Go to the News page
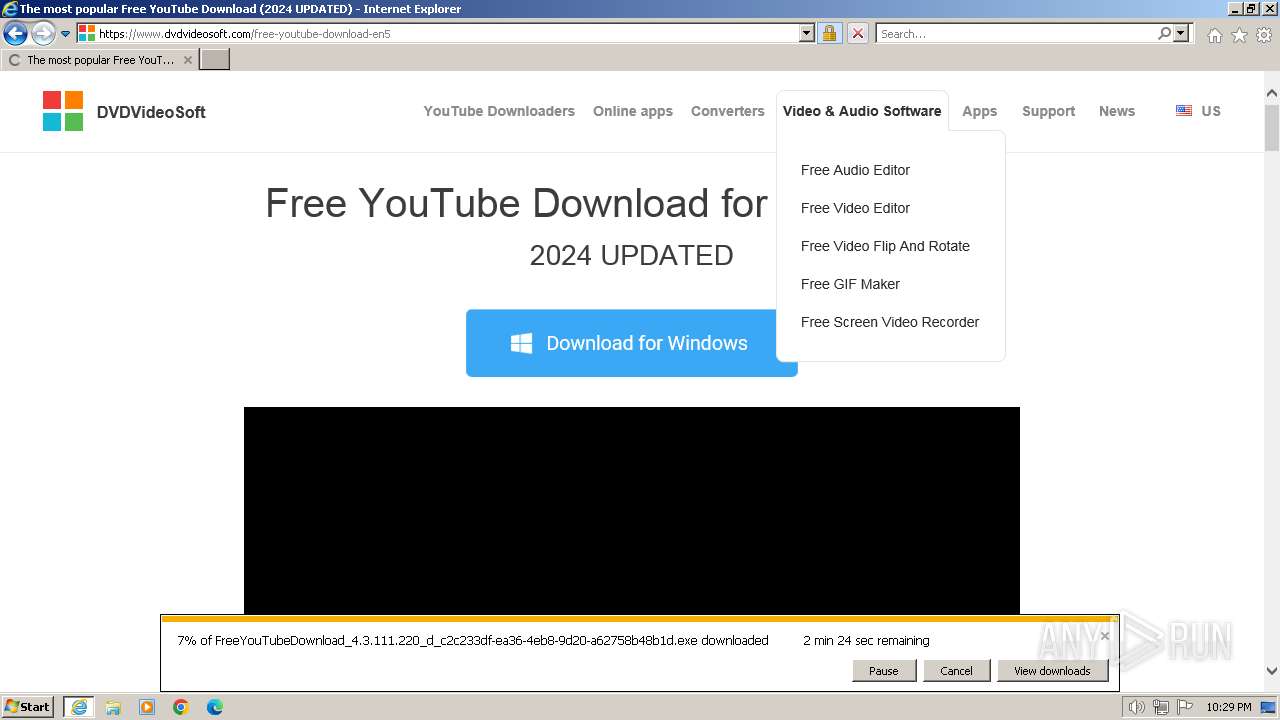This screenshot has height=720, width=1280. click(x=1117, y=111)
